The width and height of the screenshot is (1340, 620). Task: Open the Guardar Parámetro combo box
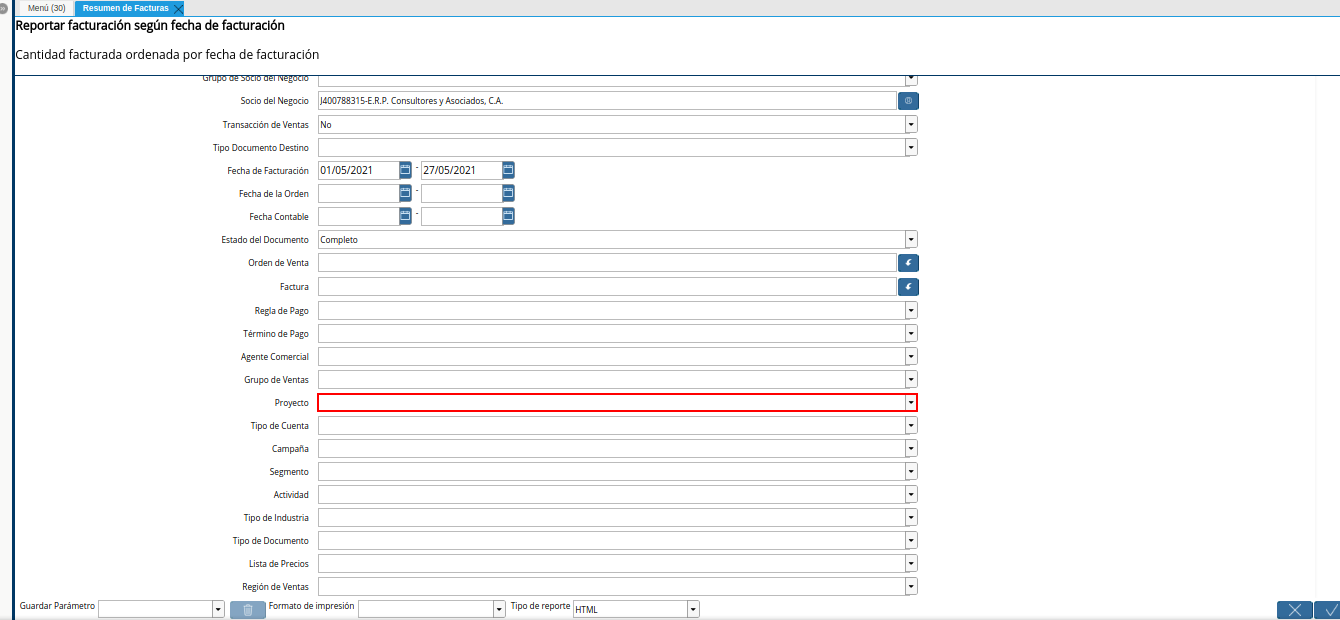tap(218, 609)
